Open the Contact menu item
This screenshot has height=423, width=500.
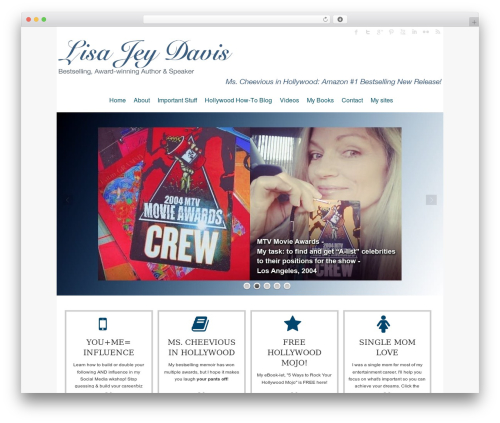352,100
